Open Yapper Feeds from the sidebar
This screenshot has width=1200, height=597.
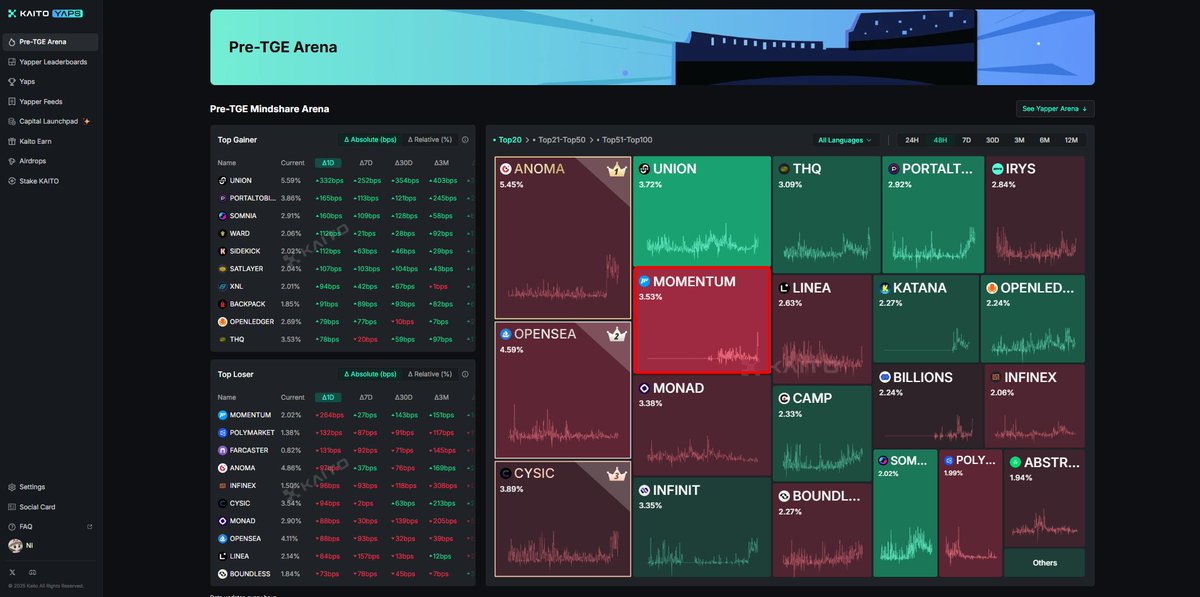(50, 101)
